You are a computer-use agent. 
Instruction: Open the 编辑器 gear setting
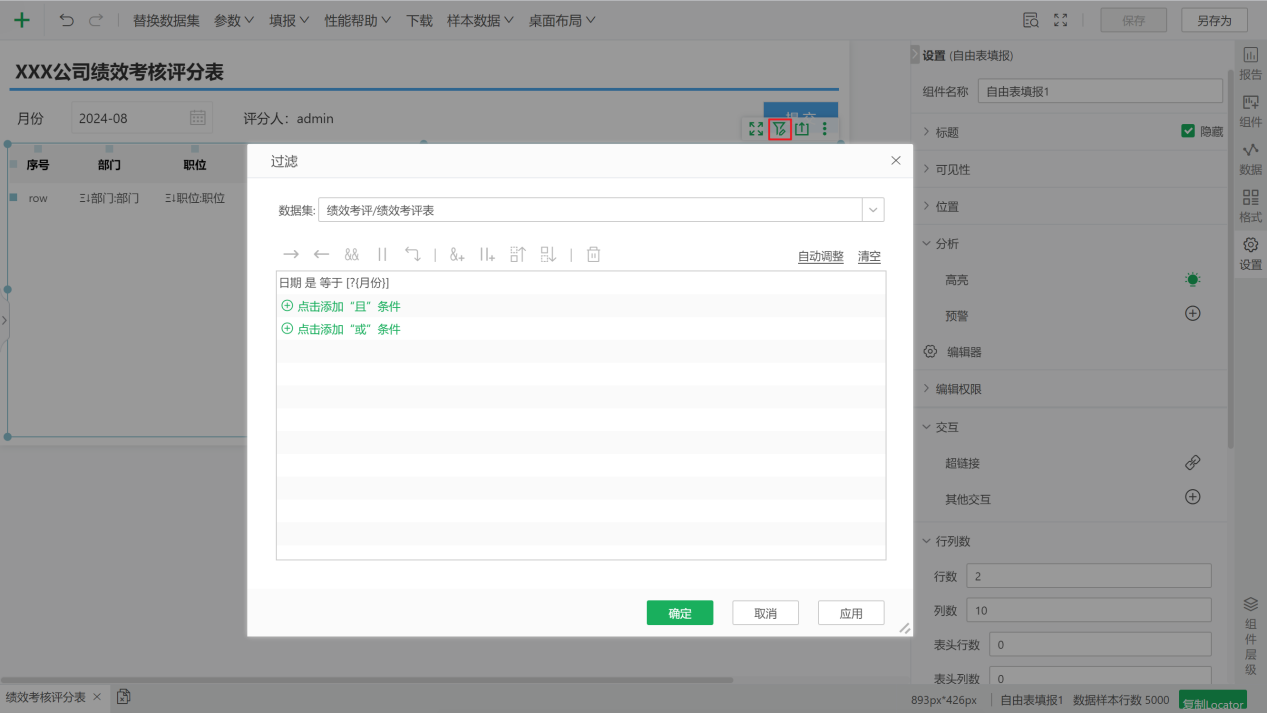[x=930, y=352]
